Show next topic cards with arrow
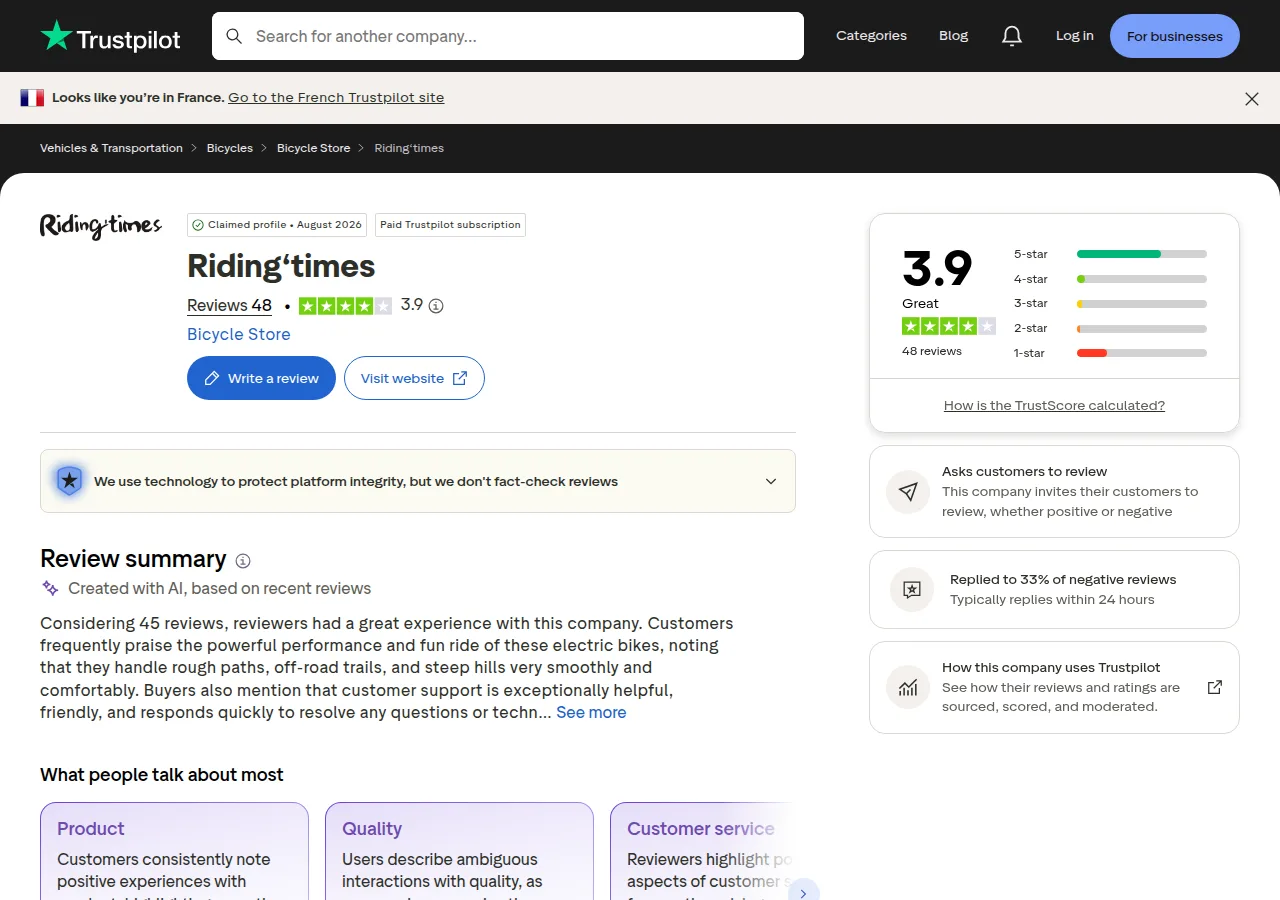Viewport: 1280px width, 900px height. 803,893
